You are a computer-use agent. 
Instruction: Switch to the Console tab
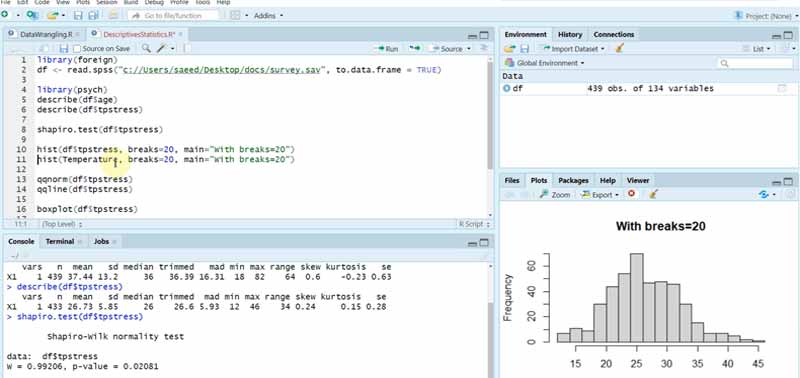click(21, 241)
